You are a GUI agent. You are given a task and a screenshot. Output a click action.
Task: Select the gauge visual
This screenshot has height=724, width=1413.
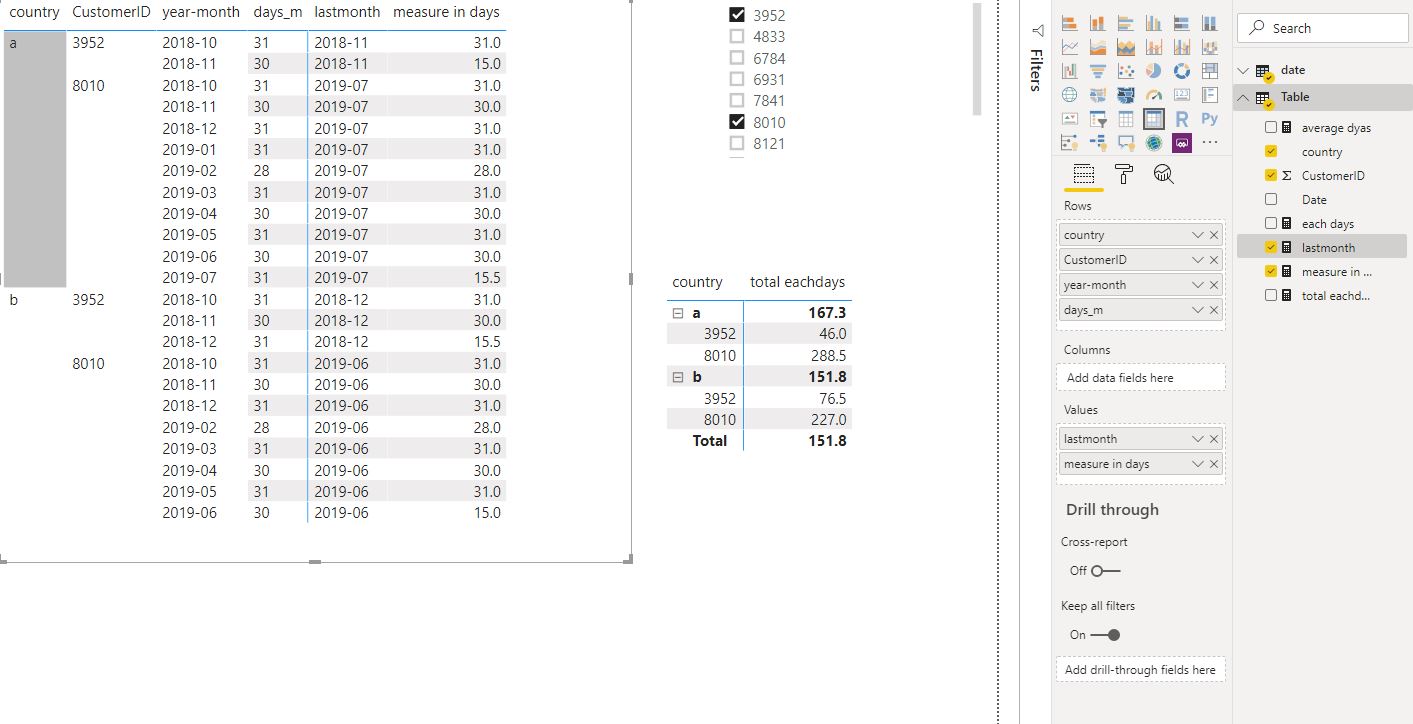1154,95
